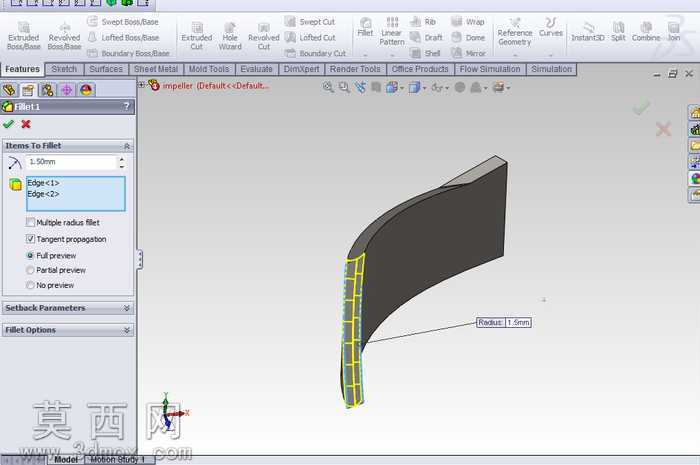The width and height of the screenshot is (700, 465).
Task: Expand Fillet Options section
Action: click(127, 330)
